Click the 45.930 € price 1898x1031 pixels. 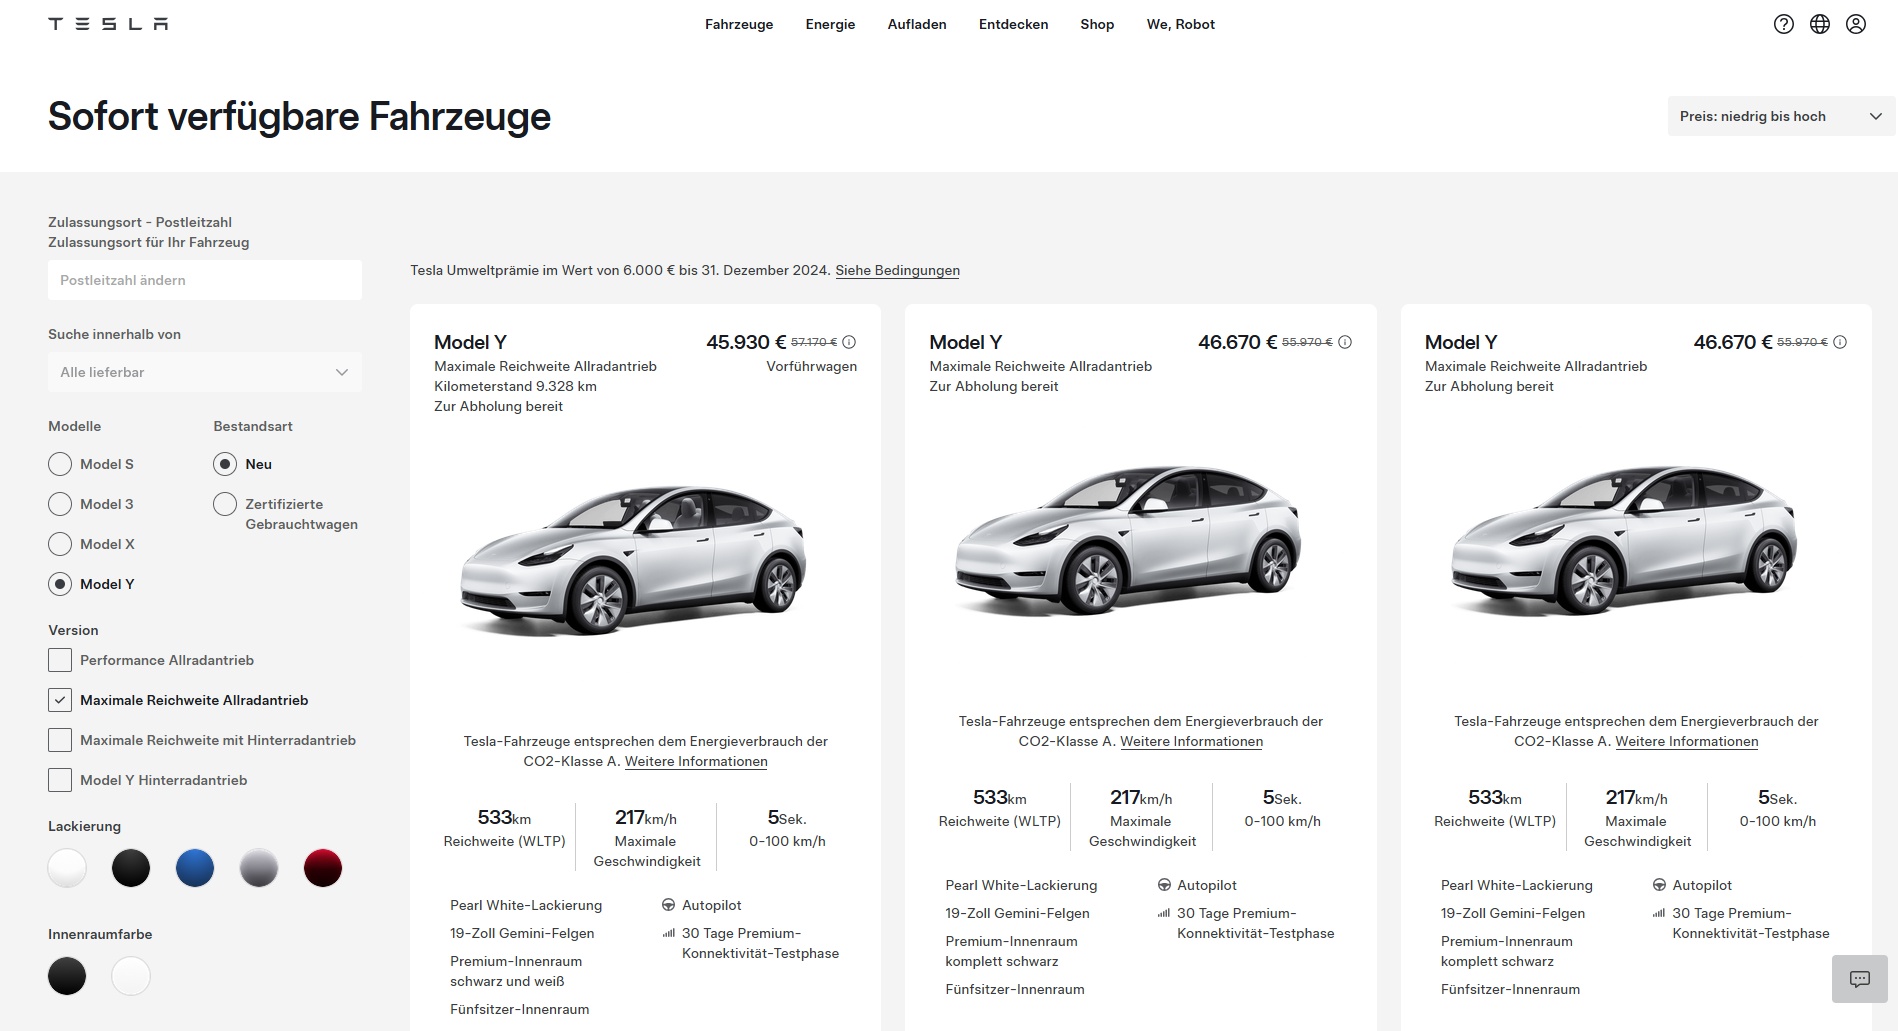tap(746, 342)
